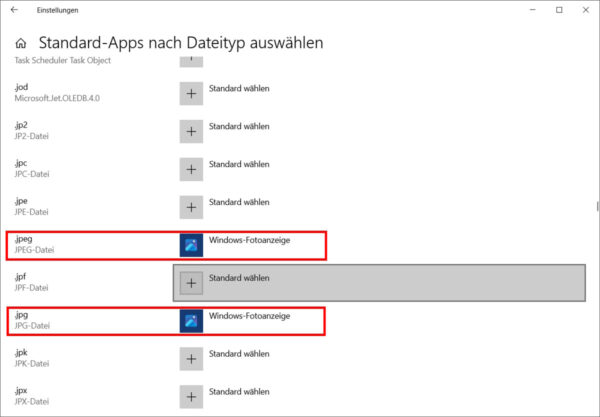Screen dimensions: 600x417
Task: Click the vertical scrollbar thumb
Action: point(597,206)
